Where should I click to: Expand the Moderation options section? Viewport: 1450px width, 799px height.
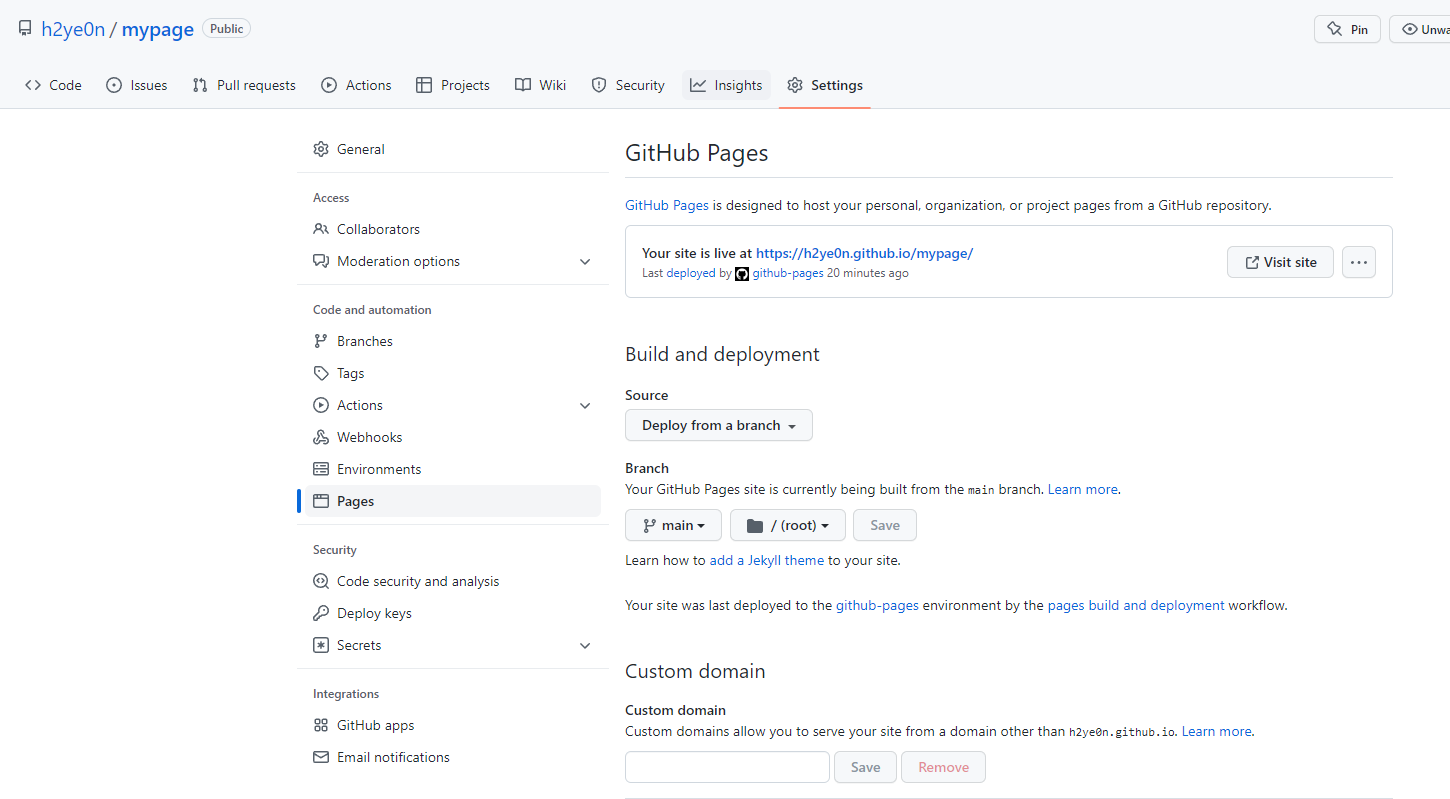click(x=585, y=261)
